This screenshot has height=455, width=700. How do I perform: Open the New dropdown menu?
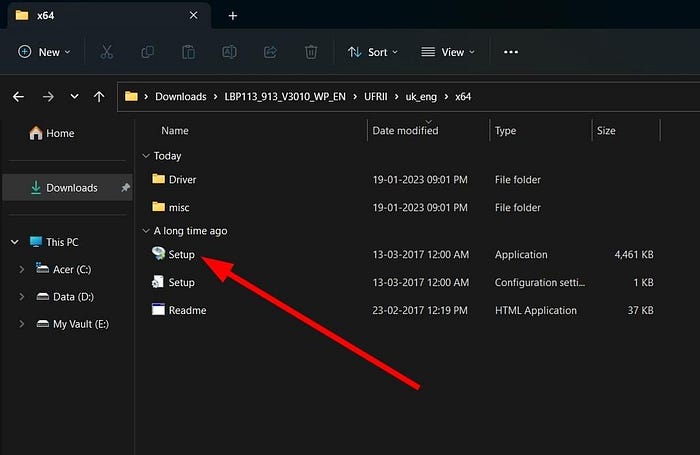click(44, 52)
